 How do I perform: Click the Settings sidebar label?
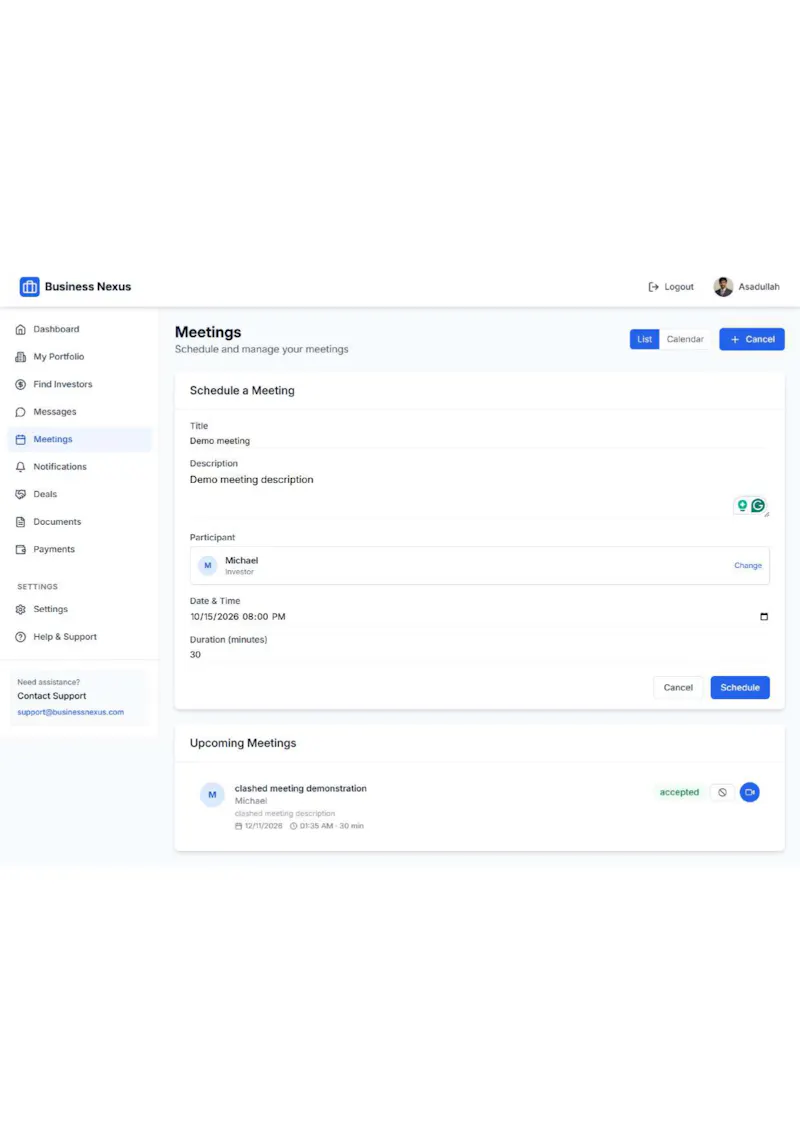pyautogui.click(x=51, y=609)
